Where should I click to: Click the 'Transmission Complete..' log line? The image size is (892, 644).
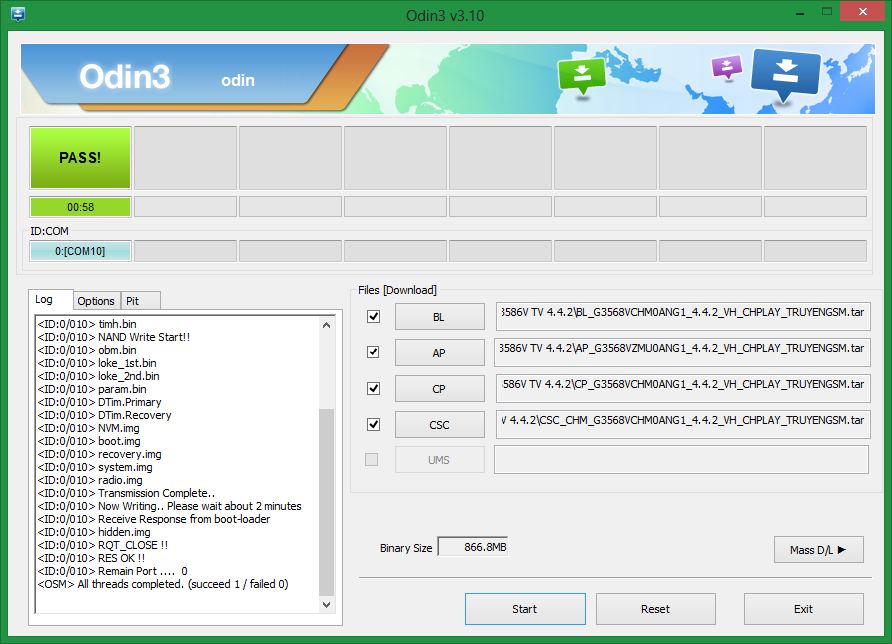pyautogui.click(x=126, y=493)
